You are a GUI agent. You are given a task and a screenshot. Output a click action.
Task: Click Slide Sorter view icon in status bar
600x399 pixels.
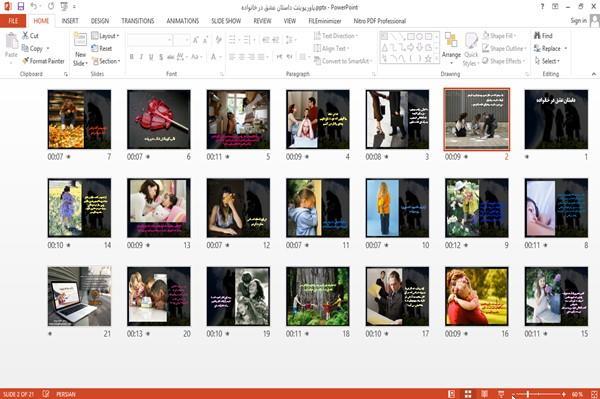pos(468,394)
